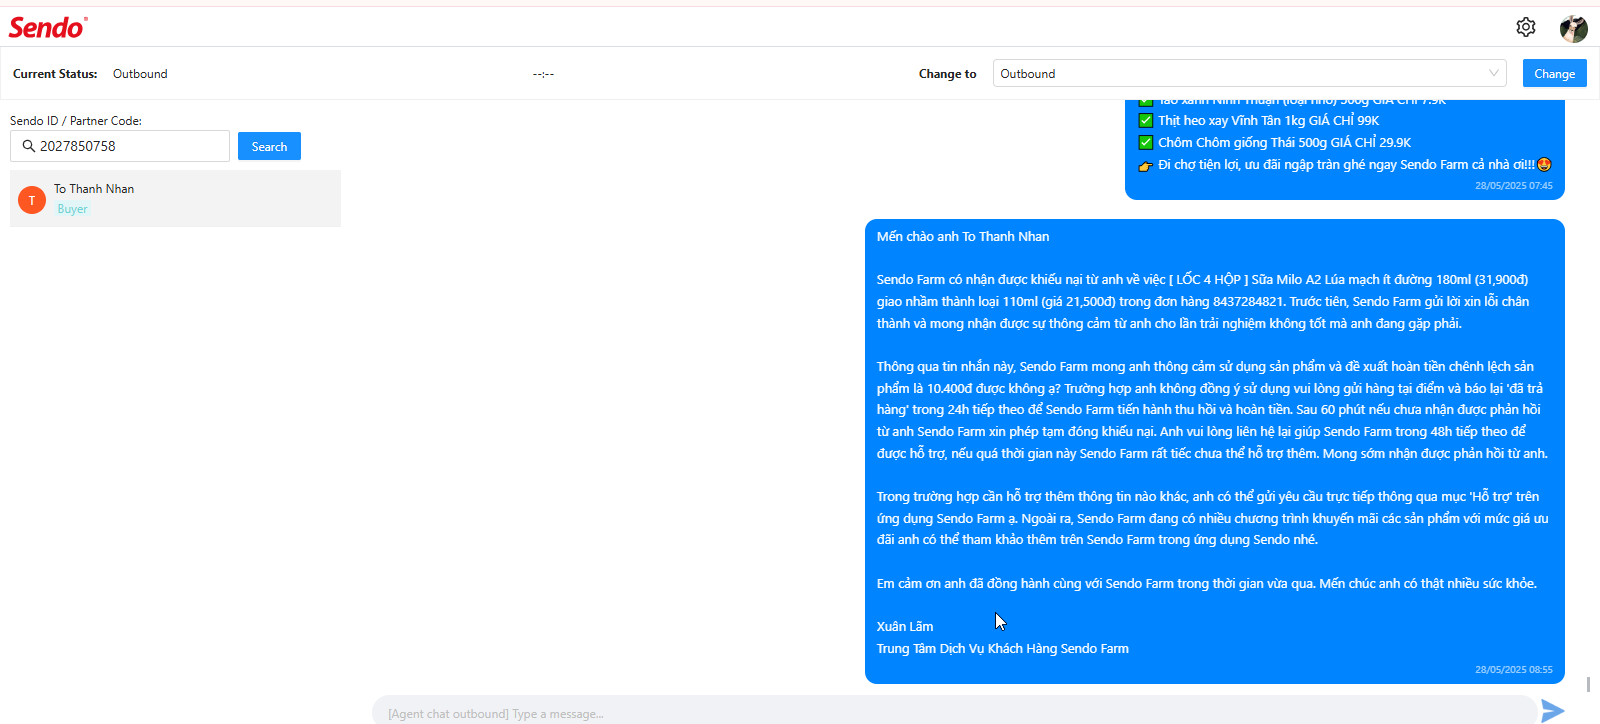Click the 28/05/2025 08:55 timestamp

coord(1513,670)
